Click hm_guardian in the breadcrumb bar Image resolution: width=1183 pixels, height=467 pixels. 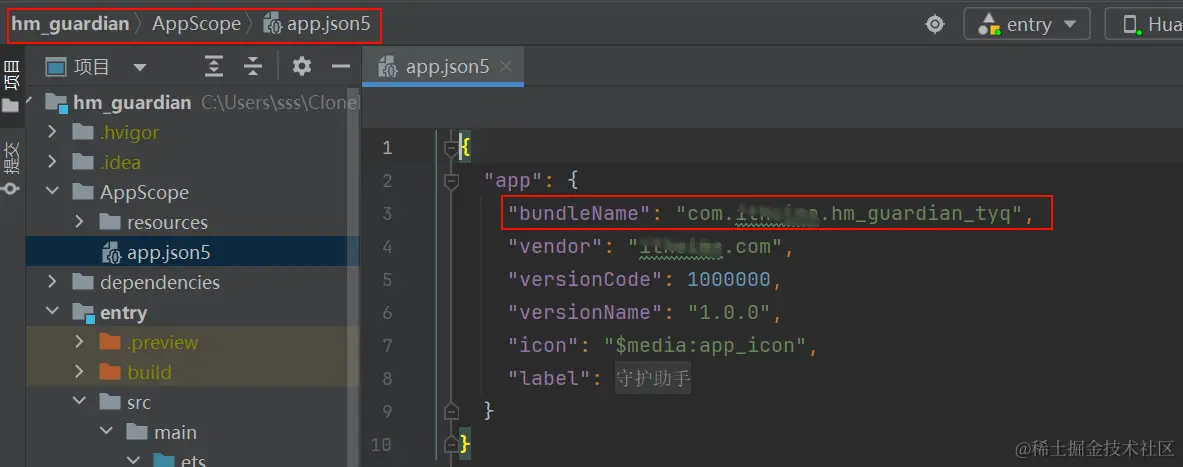click(70, 24)
